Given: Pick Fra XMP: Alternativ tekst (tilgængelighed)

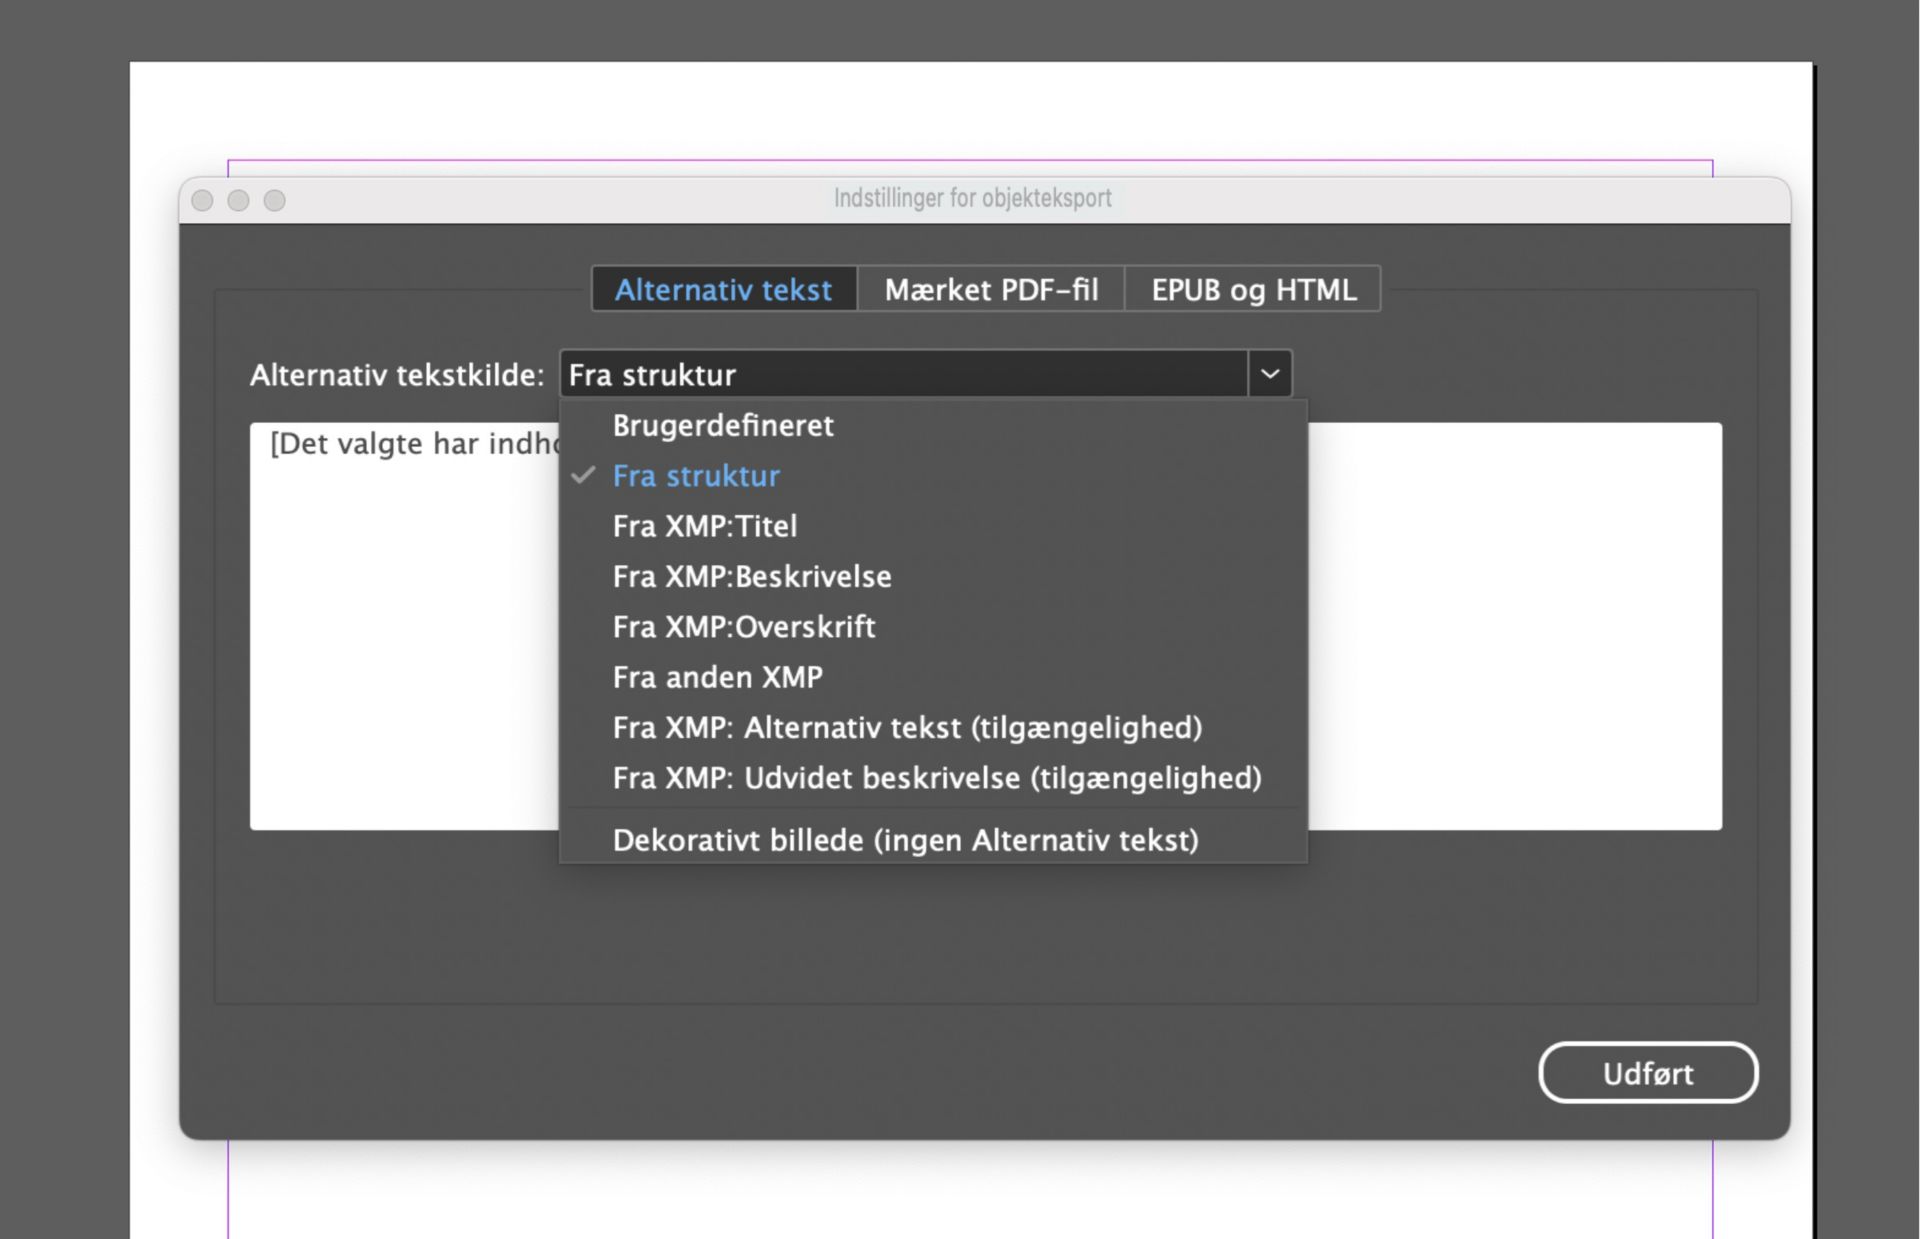Looking at the screenshot, I should click(x=908, y=728).
